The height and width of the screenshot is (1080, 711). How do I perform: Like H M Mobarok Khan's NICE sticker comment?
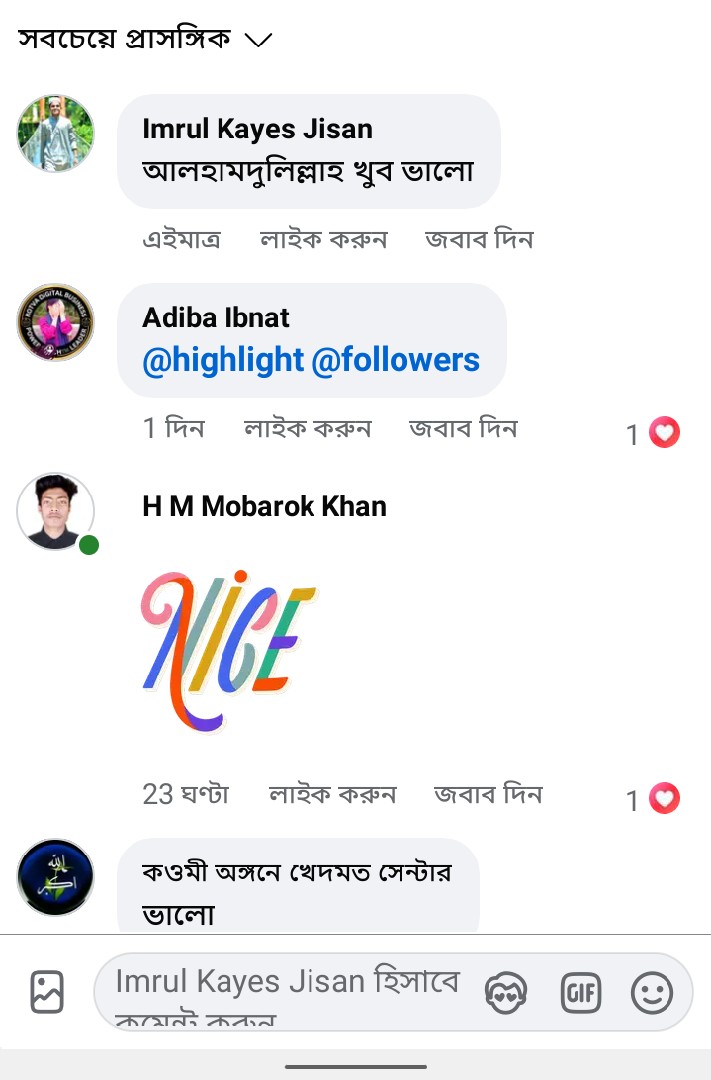[x=332, y=795]
